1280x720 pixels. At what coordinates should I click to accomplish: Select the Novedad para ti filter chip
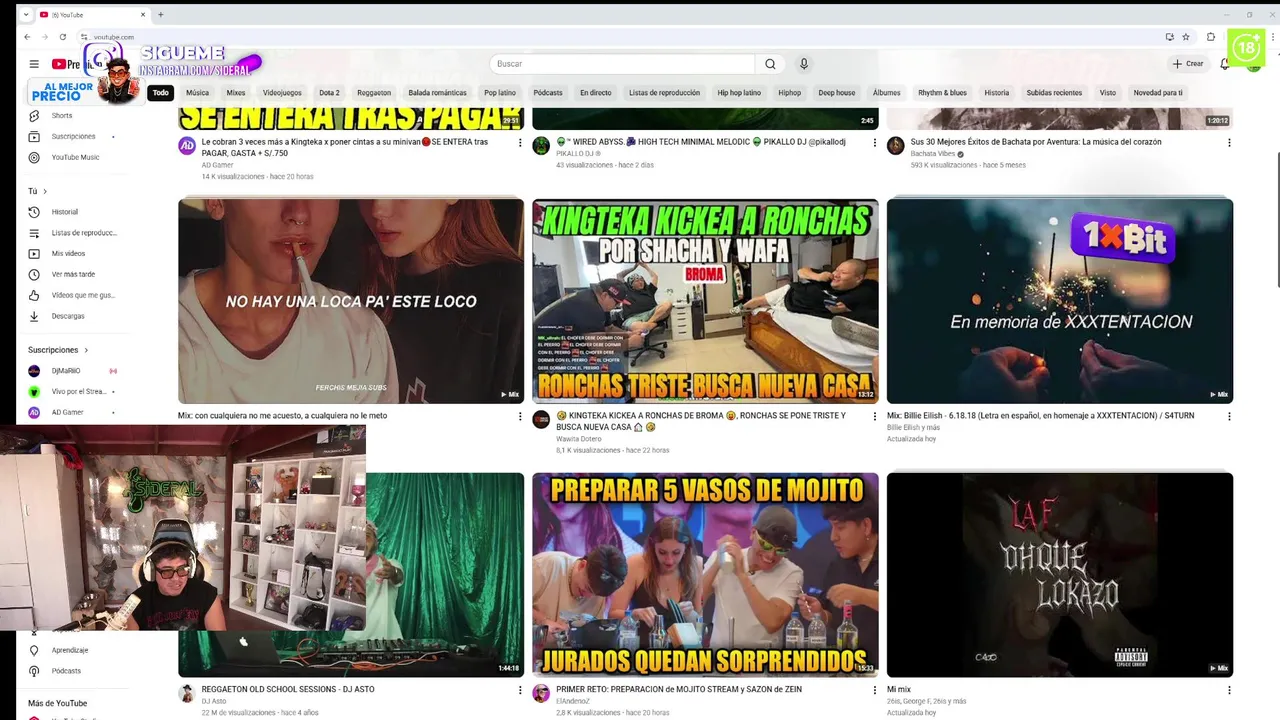point(1158,93)
